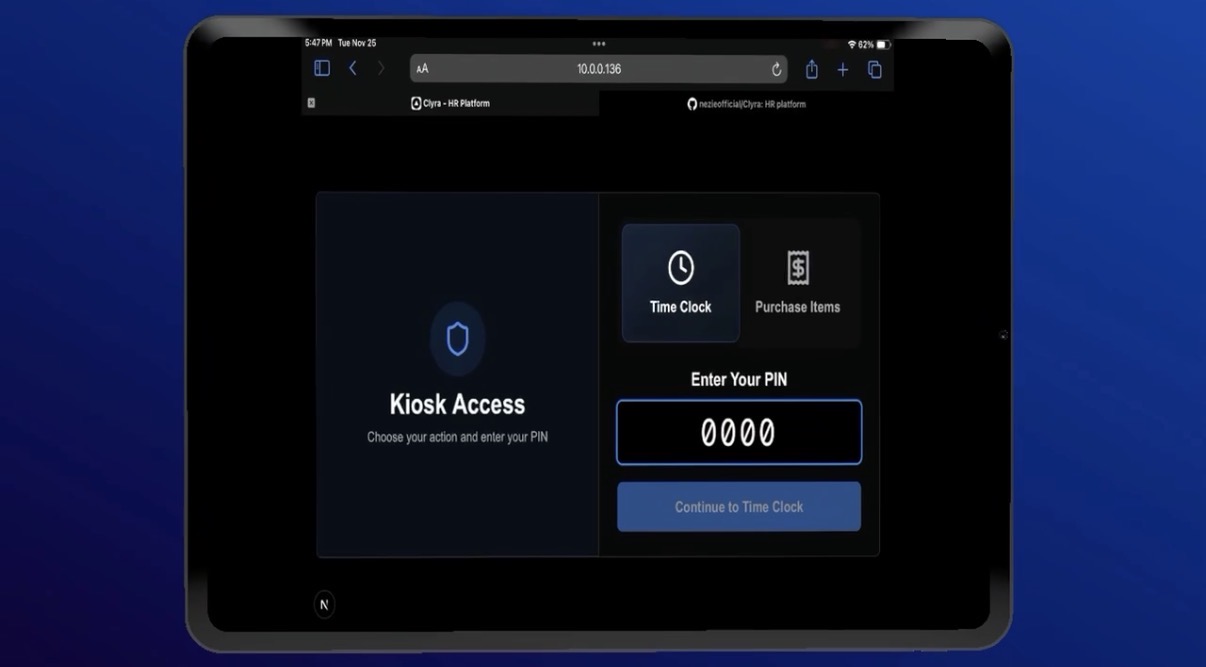Open the multitasking three-dots menu
The width and height of the screenshot is (1206, 667).
click(x=598, y=44)
